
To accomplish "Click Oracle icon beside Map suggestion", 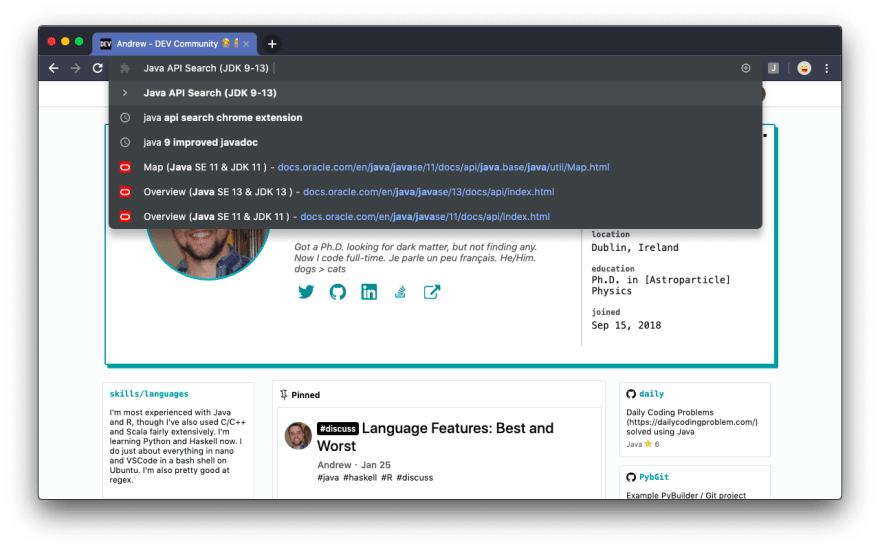I will 125,167.
